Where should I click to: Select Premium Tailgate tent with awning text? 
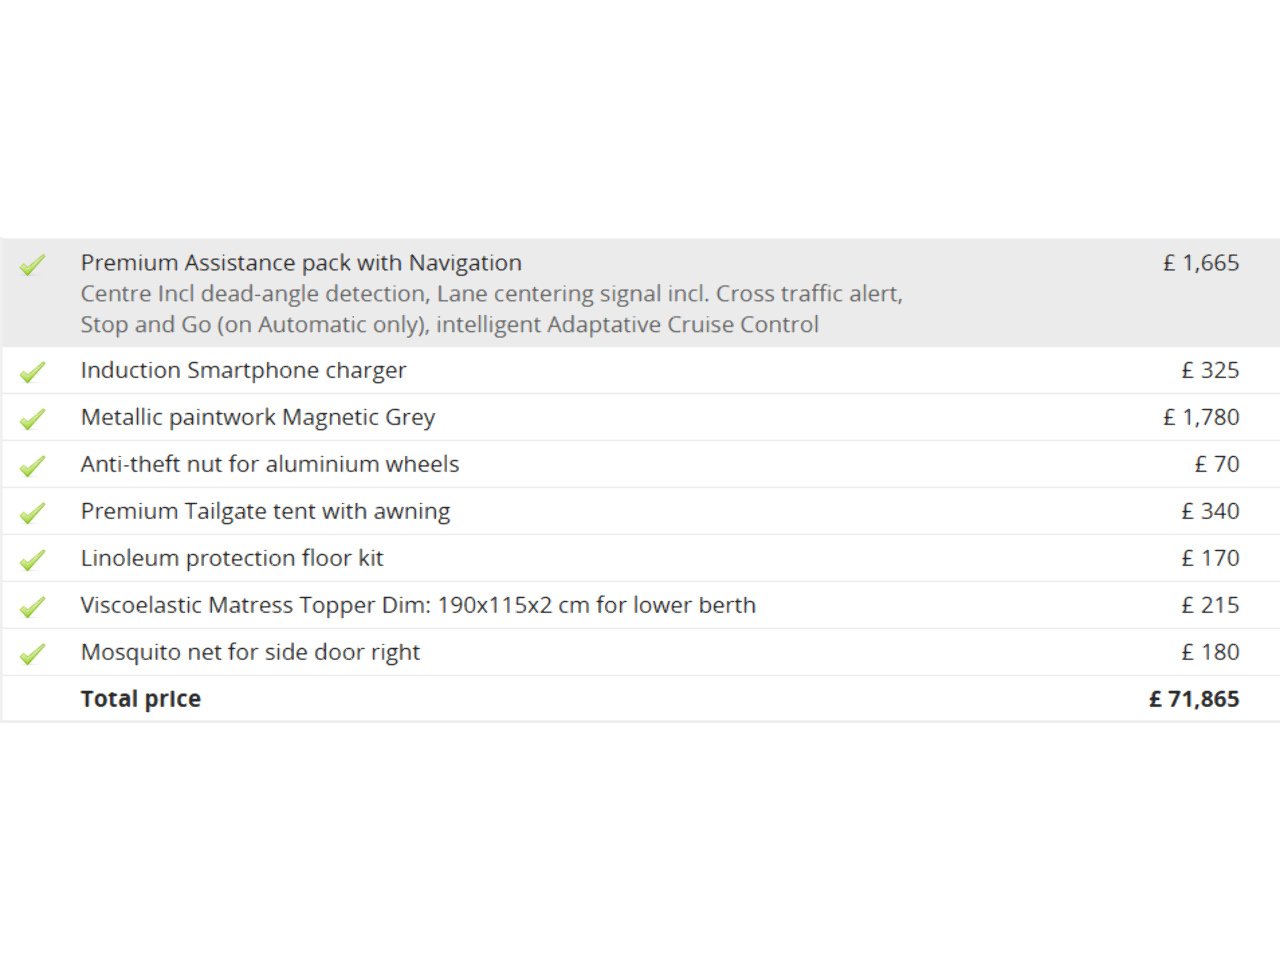pyautogui.click(x=265, y=511)
